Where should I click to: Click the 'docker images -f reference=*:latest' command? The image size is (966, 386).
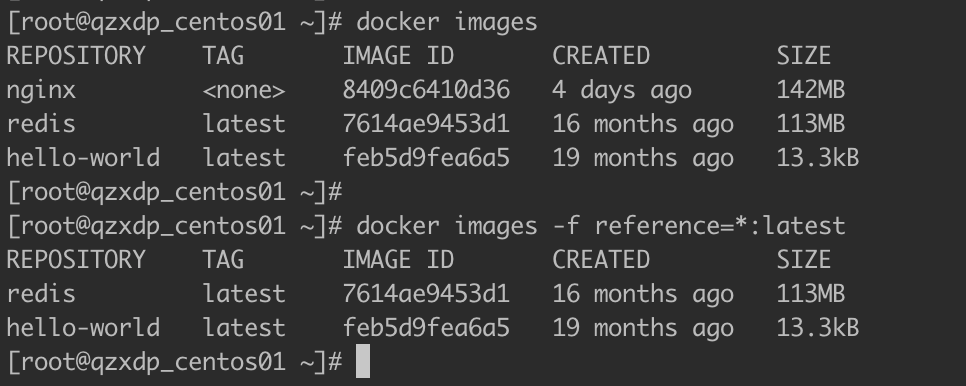[x=601, y=226]
